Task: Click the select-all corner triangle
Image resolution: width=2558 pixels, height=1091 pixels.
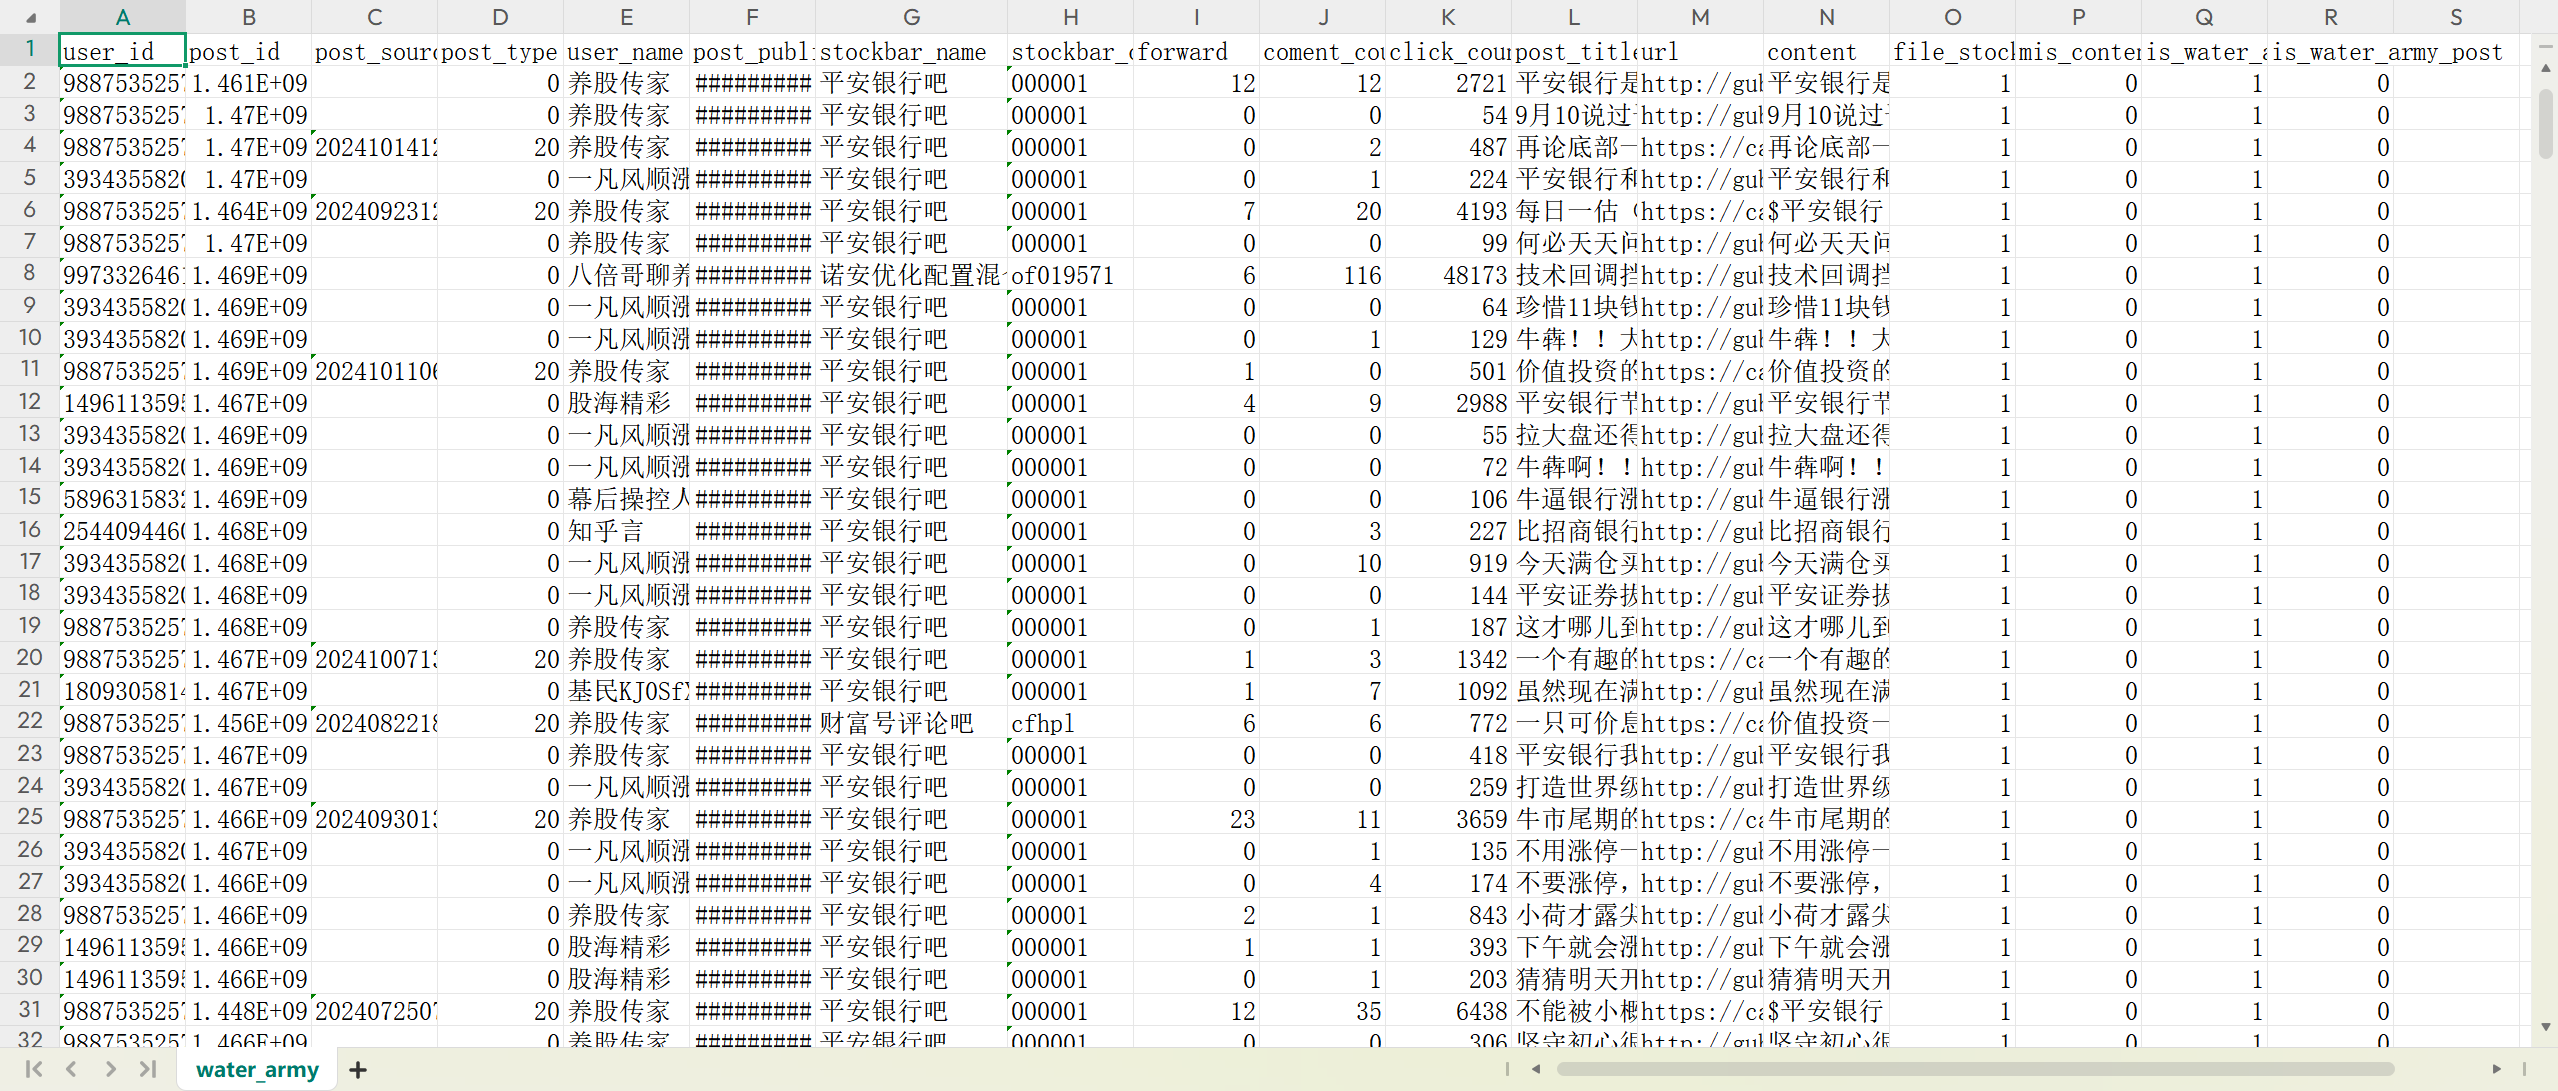Action: (30, 17)
